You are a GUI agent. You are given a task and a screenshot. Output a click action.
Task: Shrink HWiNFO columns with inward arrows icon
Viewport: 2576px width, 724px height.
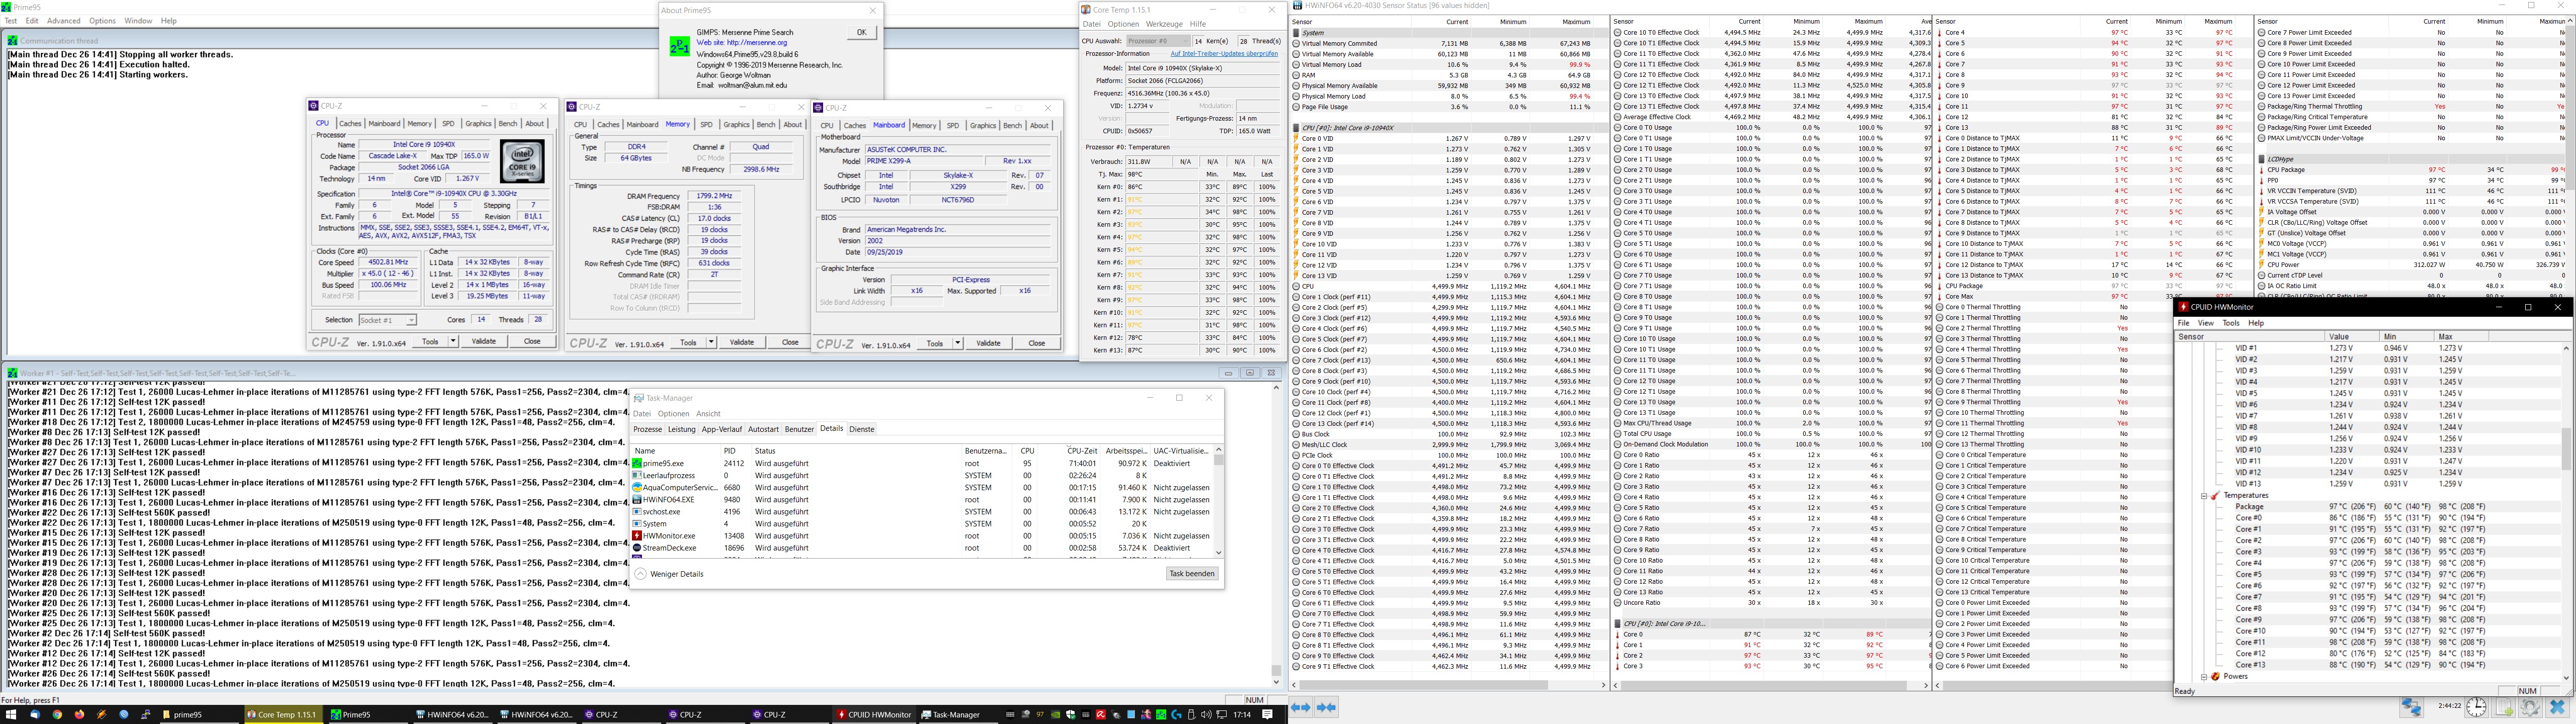(1326, 707)
